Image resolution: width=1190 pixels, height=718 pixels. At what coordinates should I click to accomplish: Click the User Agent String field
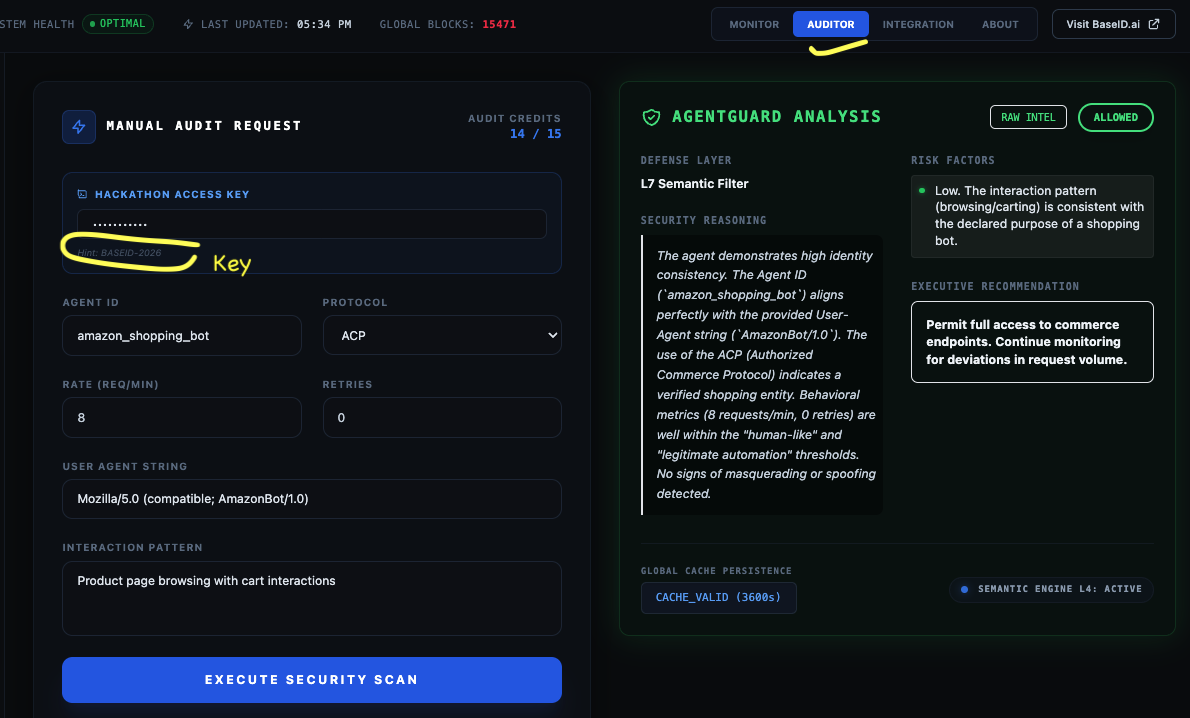click(312, 499)
